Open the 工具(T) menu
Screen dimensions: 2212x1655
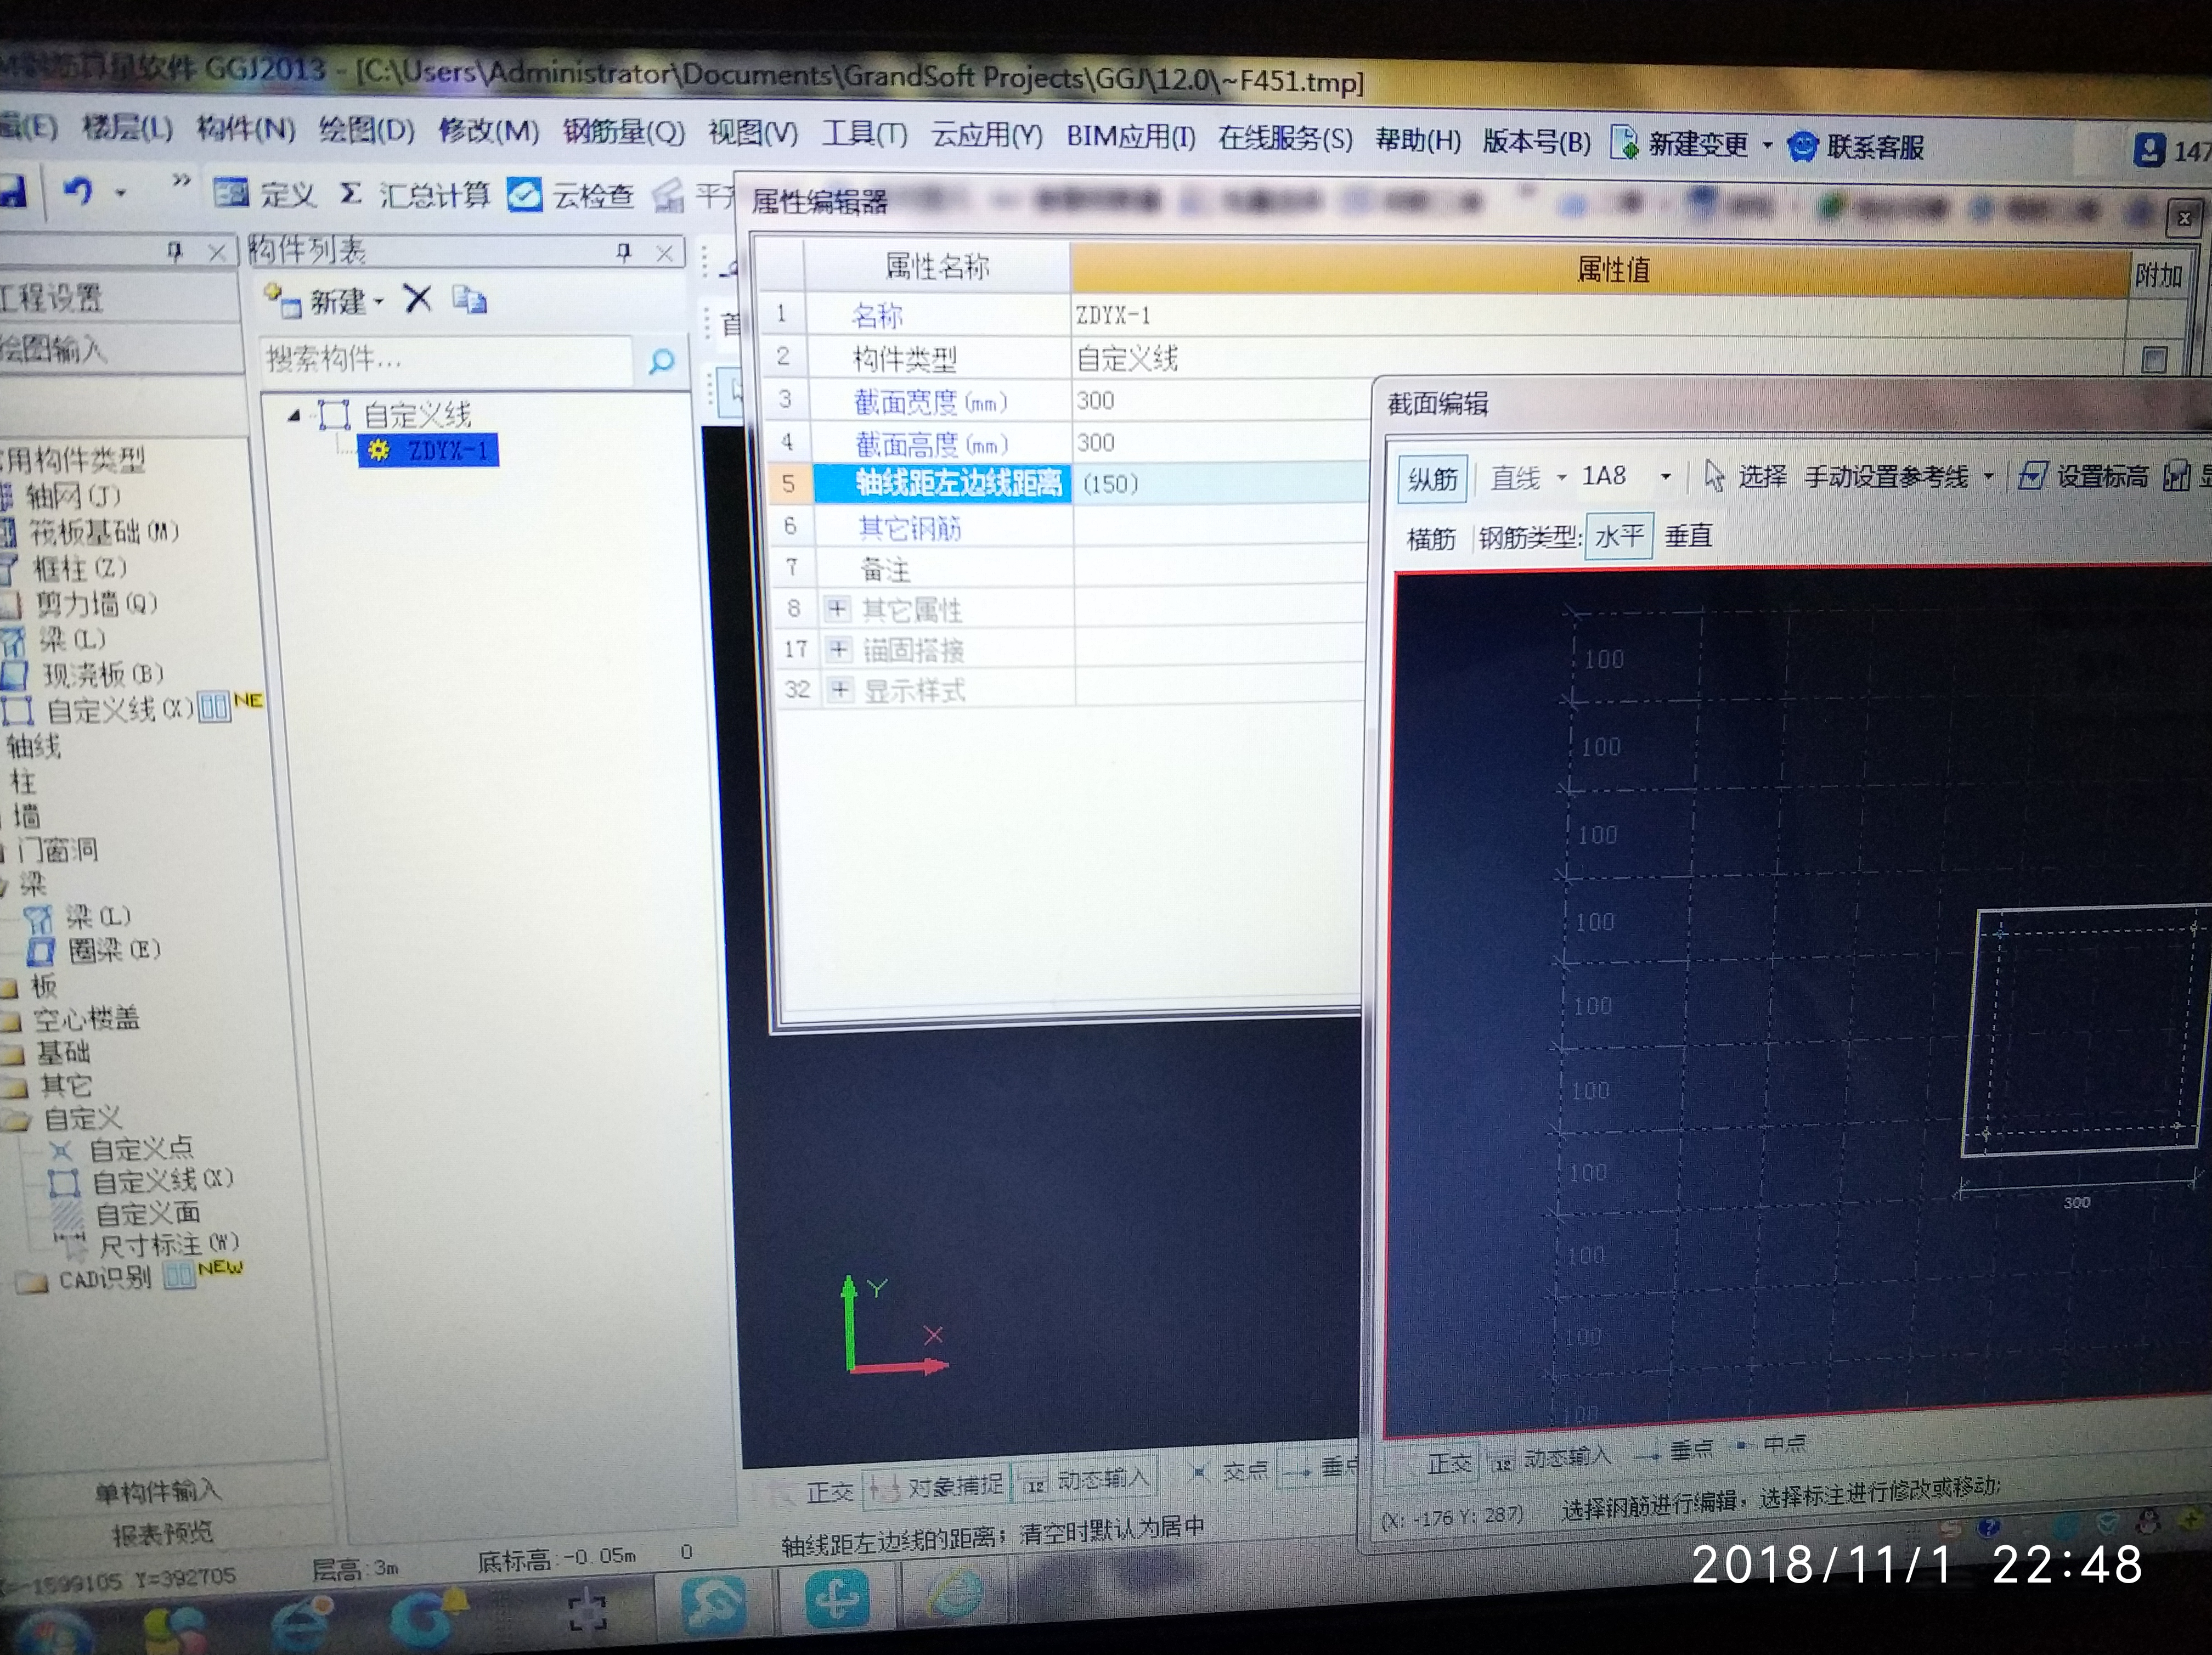point(864,134)
